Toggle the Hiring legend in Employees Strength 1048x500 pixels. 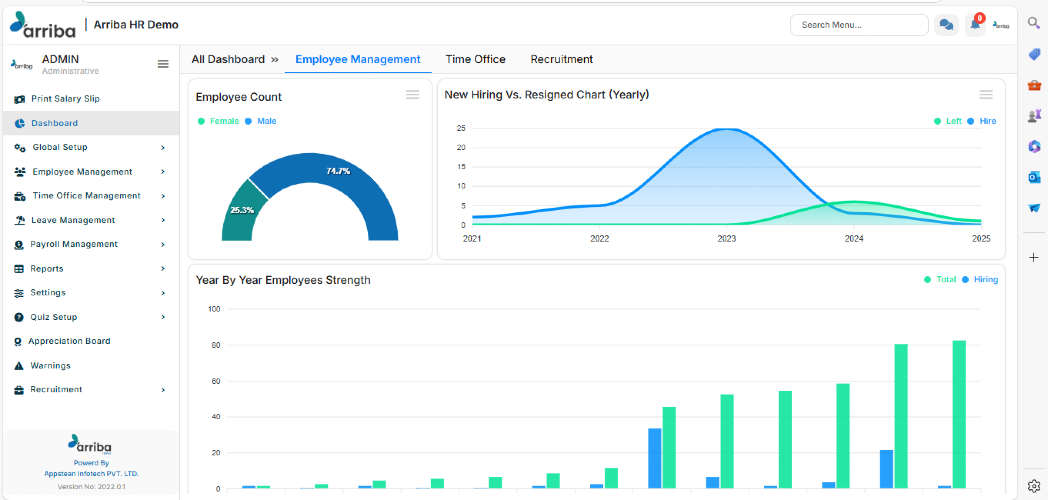coord(980,279)
